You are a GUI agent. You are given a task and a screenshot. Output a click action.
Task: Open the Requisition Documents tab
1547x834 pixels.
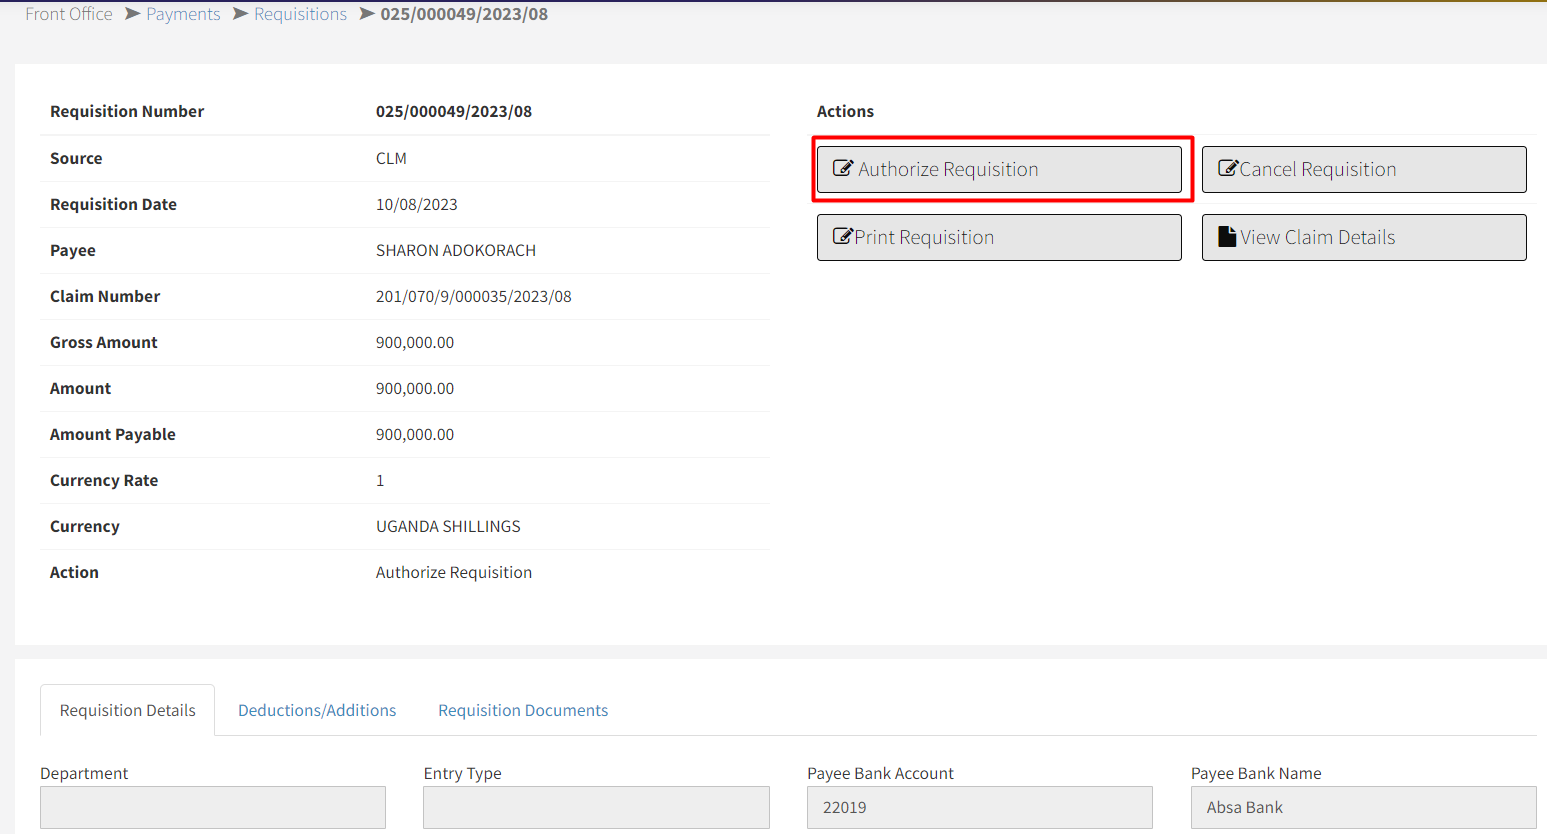(x=523, y=710)
